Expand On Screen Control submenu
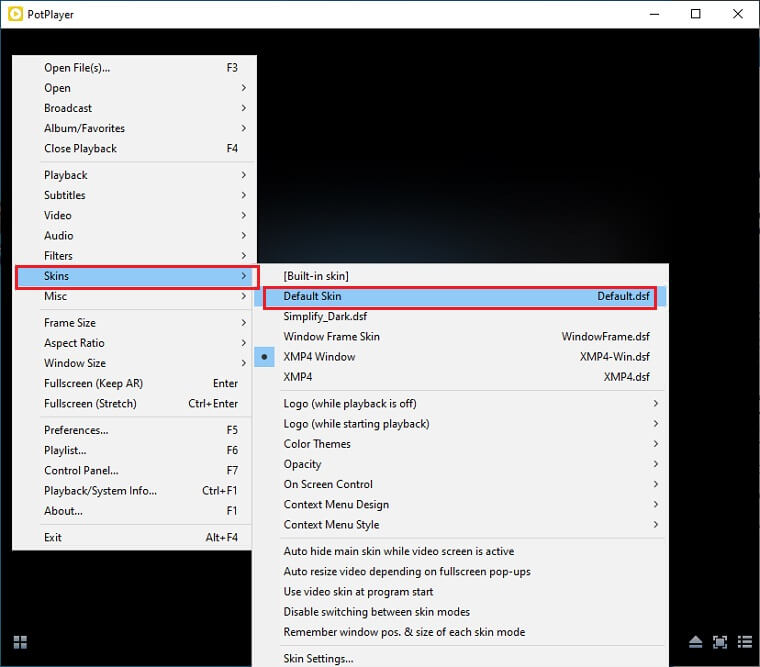The height and width of the screenshot is (667, 760). point(460,484)
